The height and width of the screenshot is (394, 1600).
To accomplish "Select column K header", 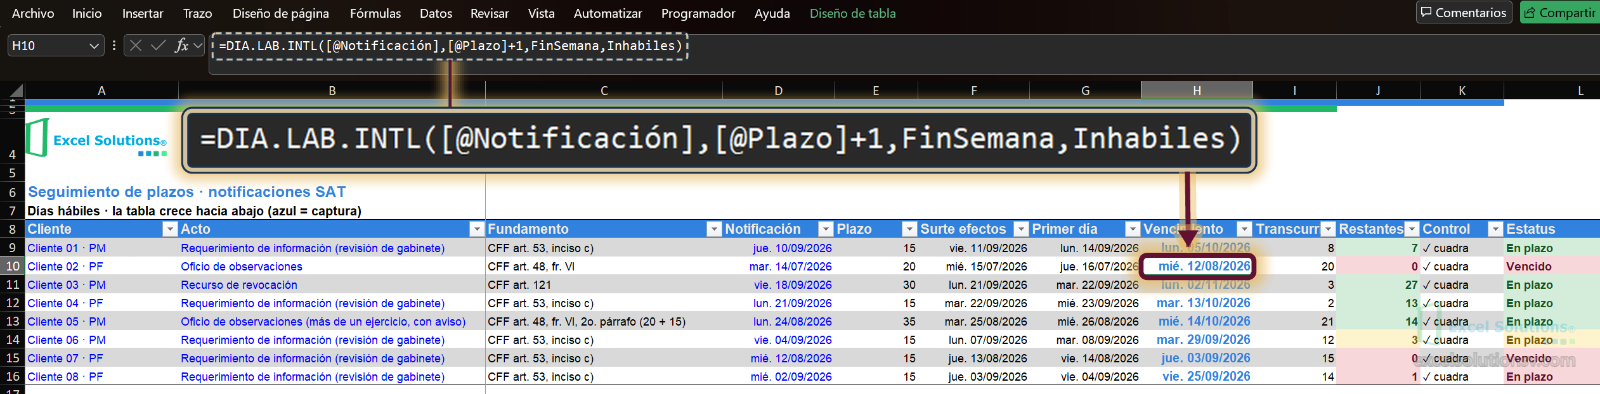I will pos(1462,90).
